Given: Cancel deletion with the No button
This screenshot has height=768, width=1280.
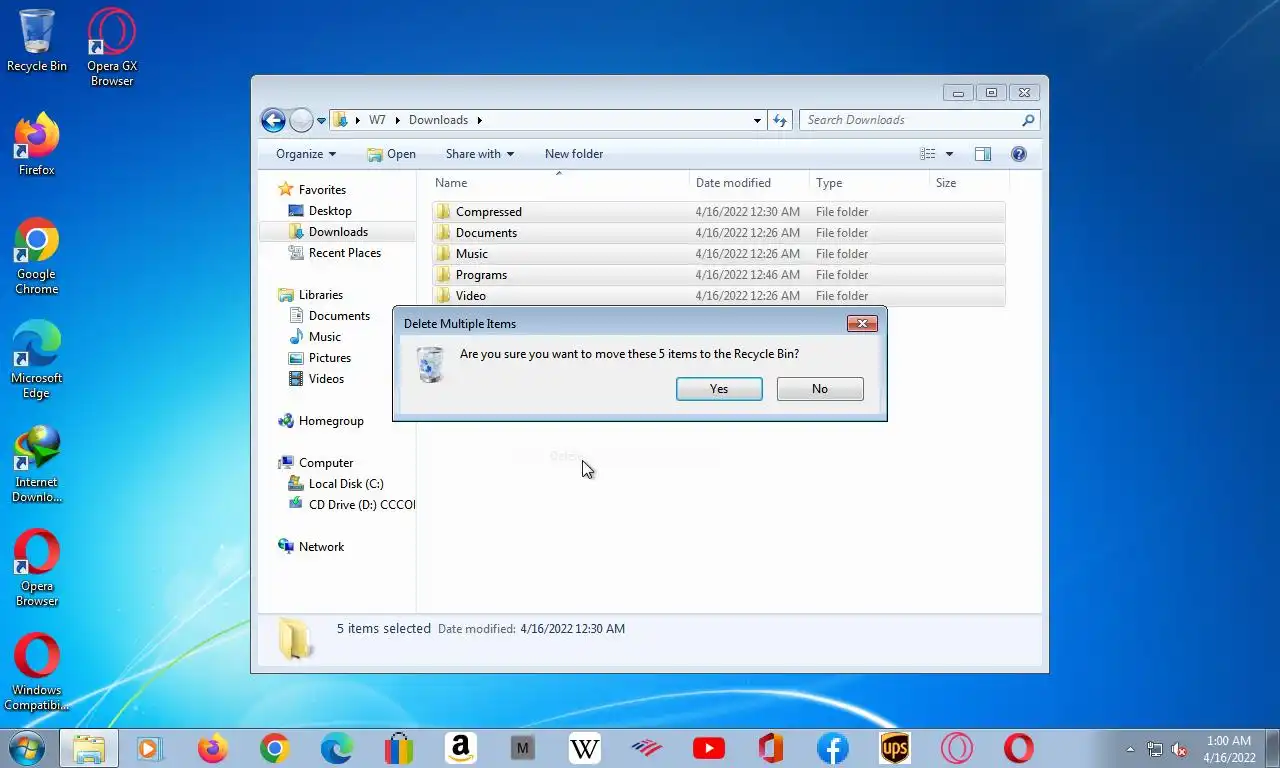Looking at the screenshot, I should [x=820, y=389].
